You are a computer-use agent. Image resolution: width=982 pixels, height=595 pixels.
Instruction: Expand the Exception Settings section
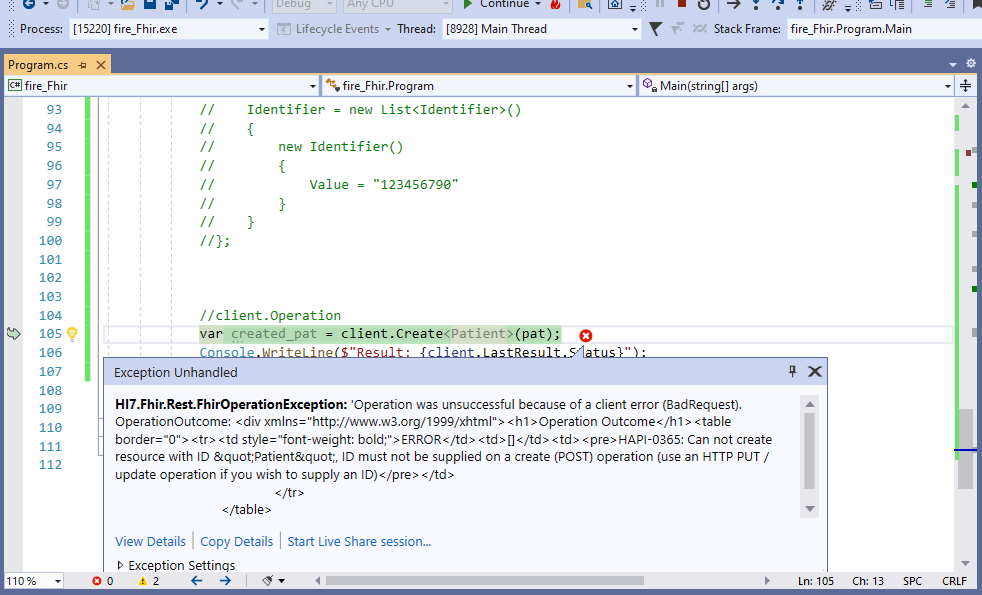point(120,564)
